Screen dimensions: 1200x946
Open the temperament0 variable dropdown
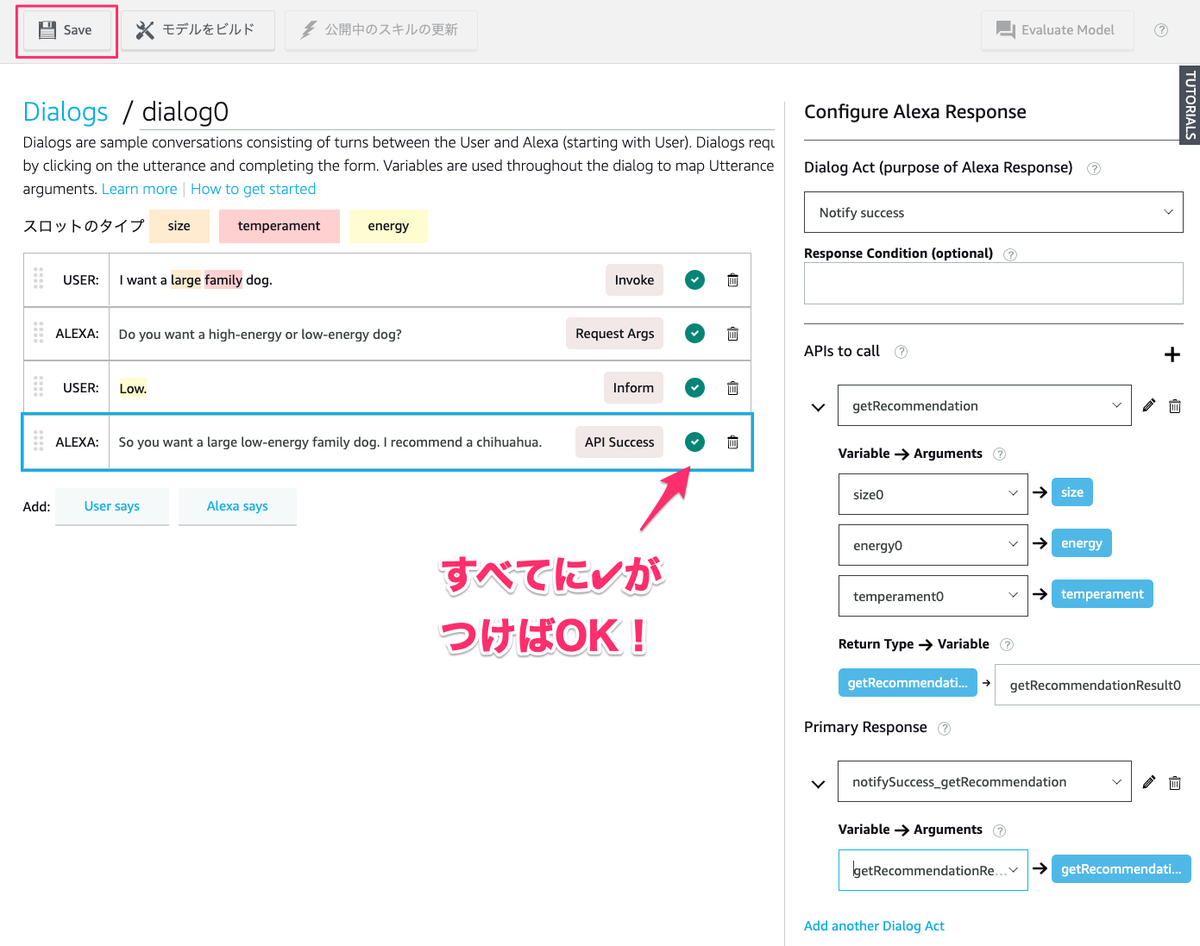click(933, 596)
